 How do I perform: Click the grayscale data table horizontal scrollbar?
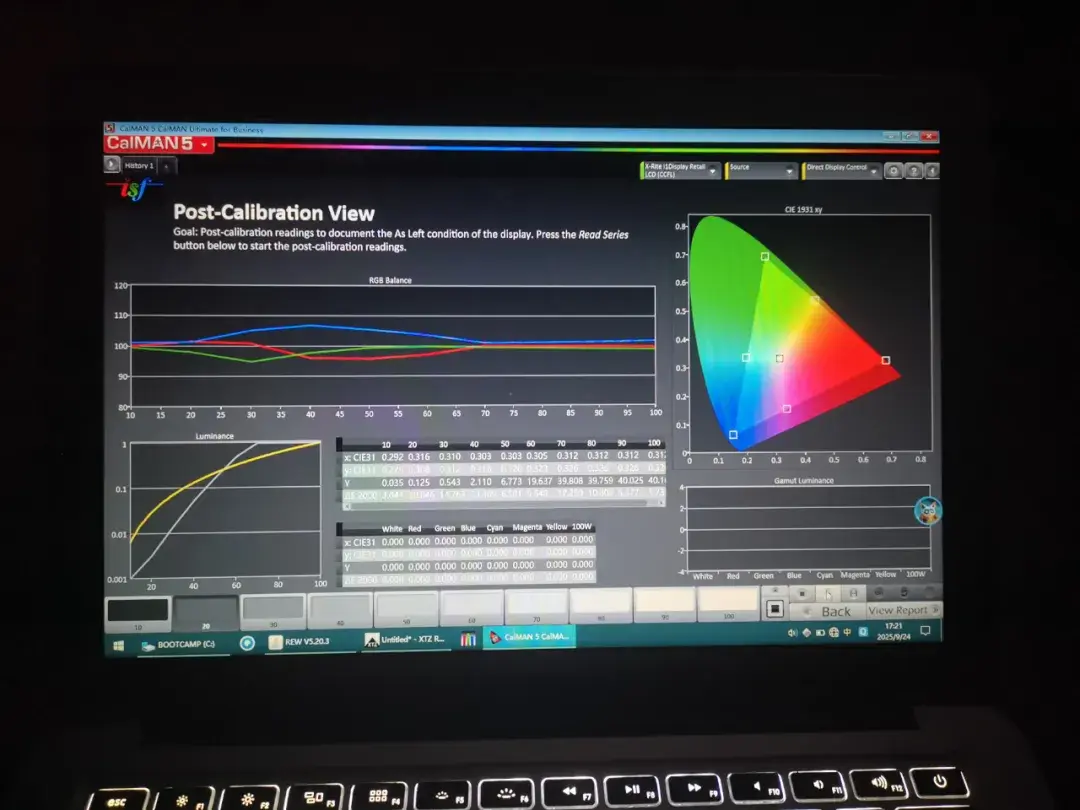click(x=501, y=504)
